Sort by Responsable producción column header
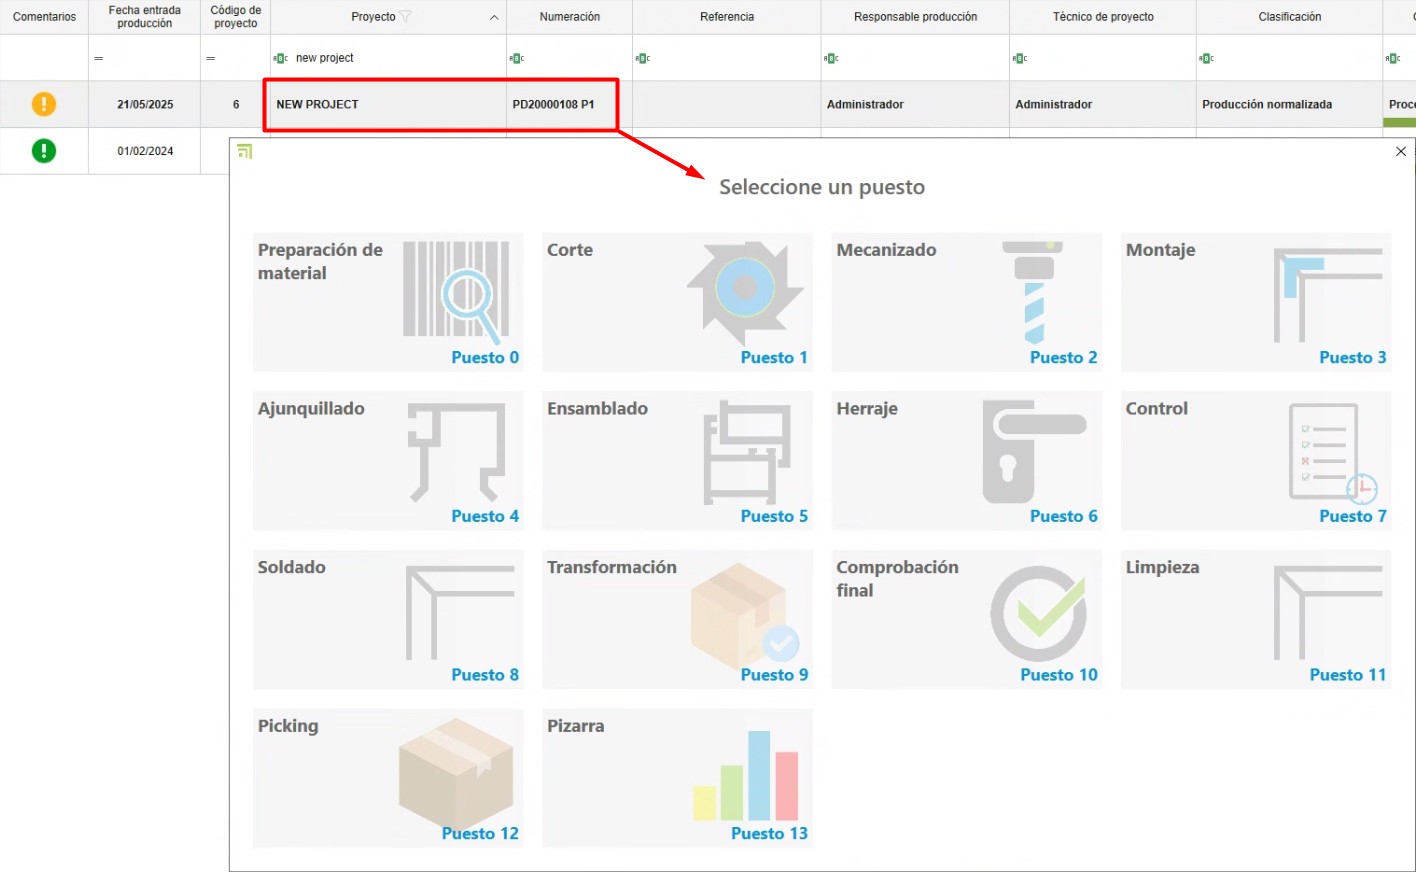This screenshot has height=872, width=1416. (915, 17)
